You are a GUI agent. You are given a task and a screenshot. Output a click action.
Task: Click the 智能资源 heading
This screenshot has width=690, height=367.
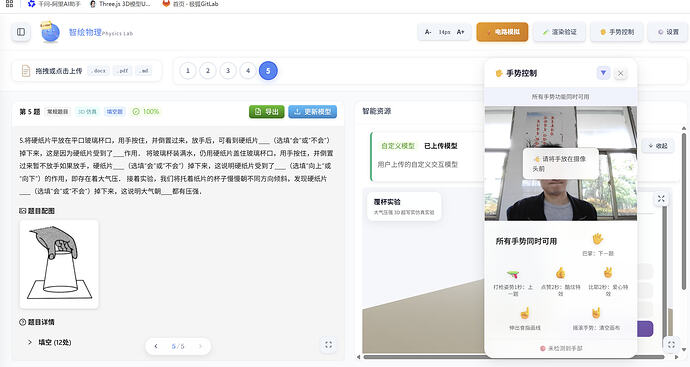377,111
